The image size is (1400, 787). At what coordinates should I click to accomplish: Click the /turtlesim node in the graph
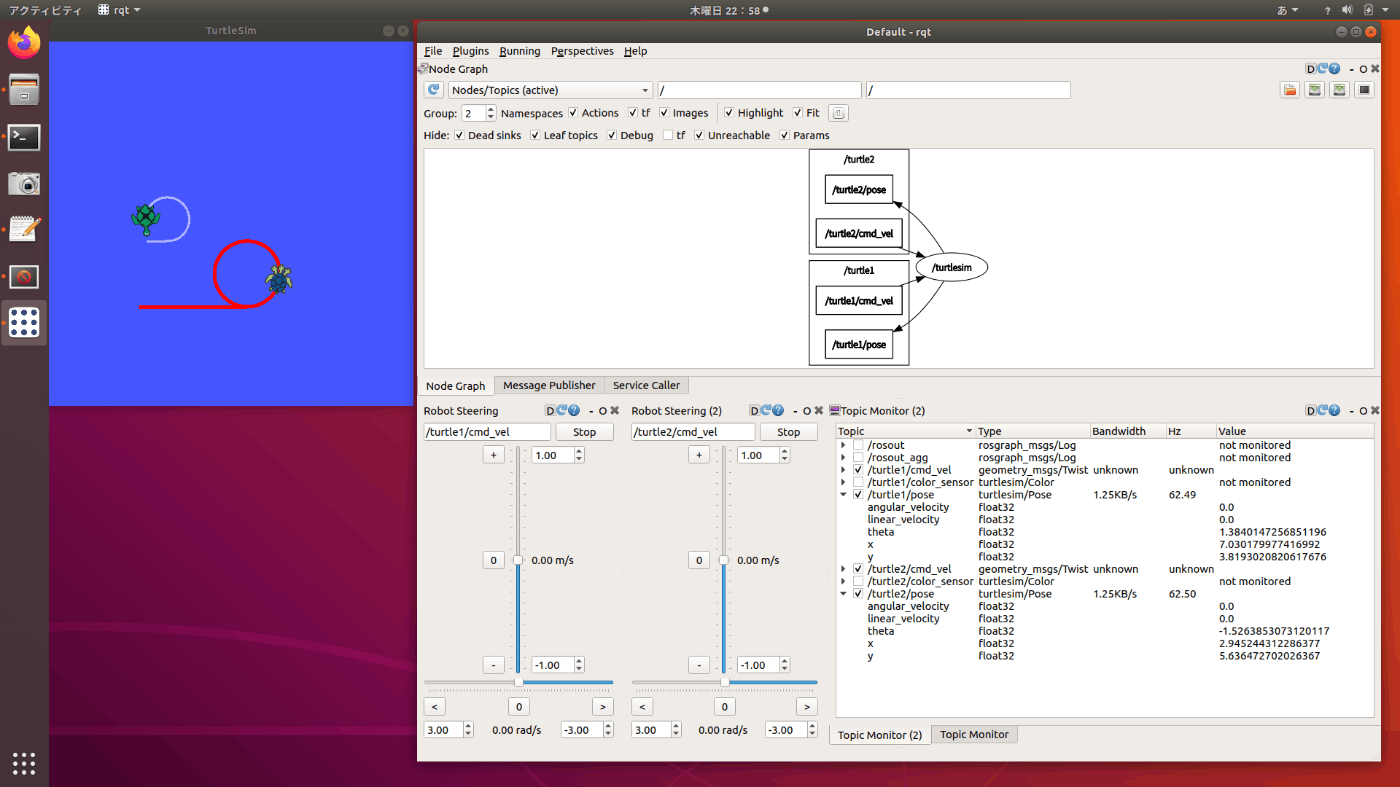(x=951, y=267)
